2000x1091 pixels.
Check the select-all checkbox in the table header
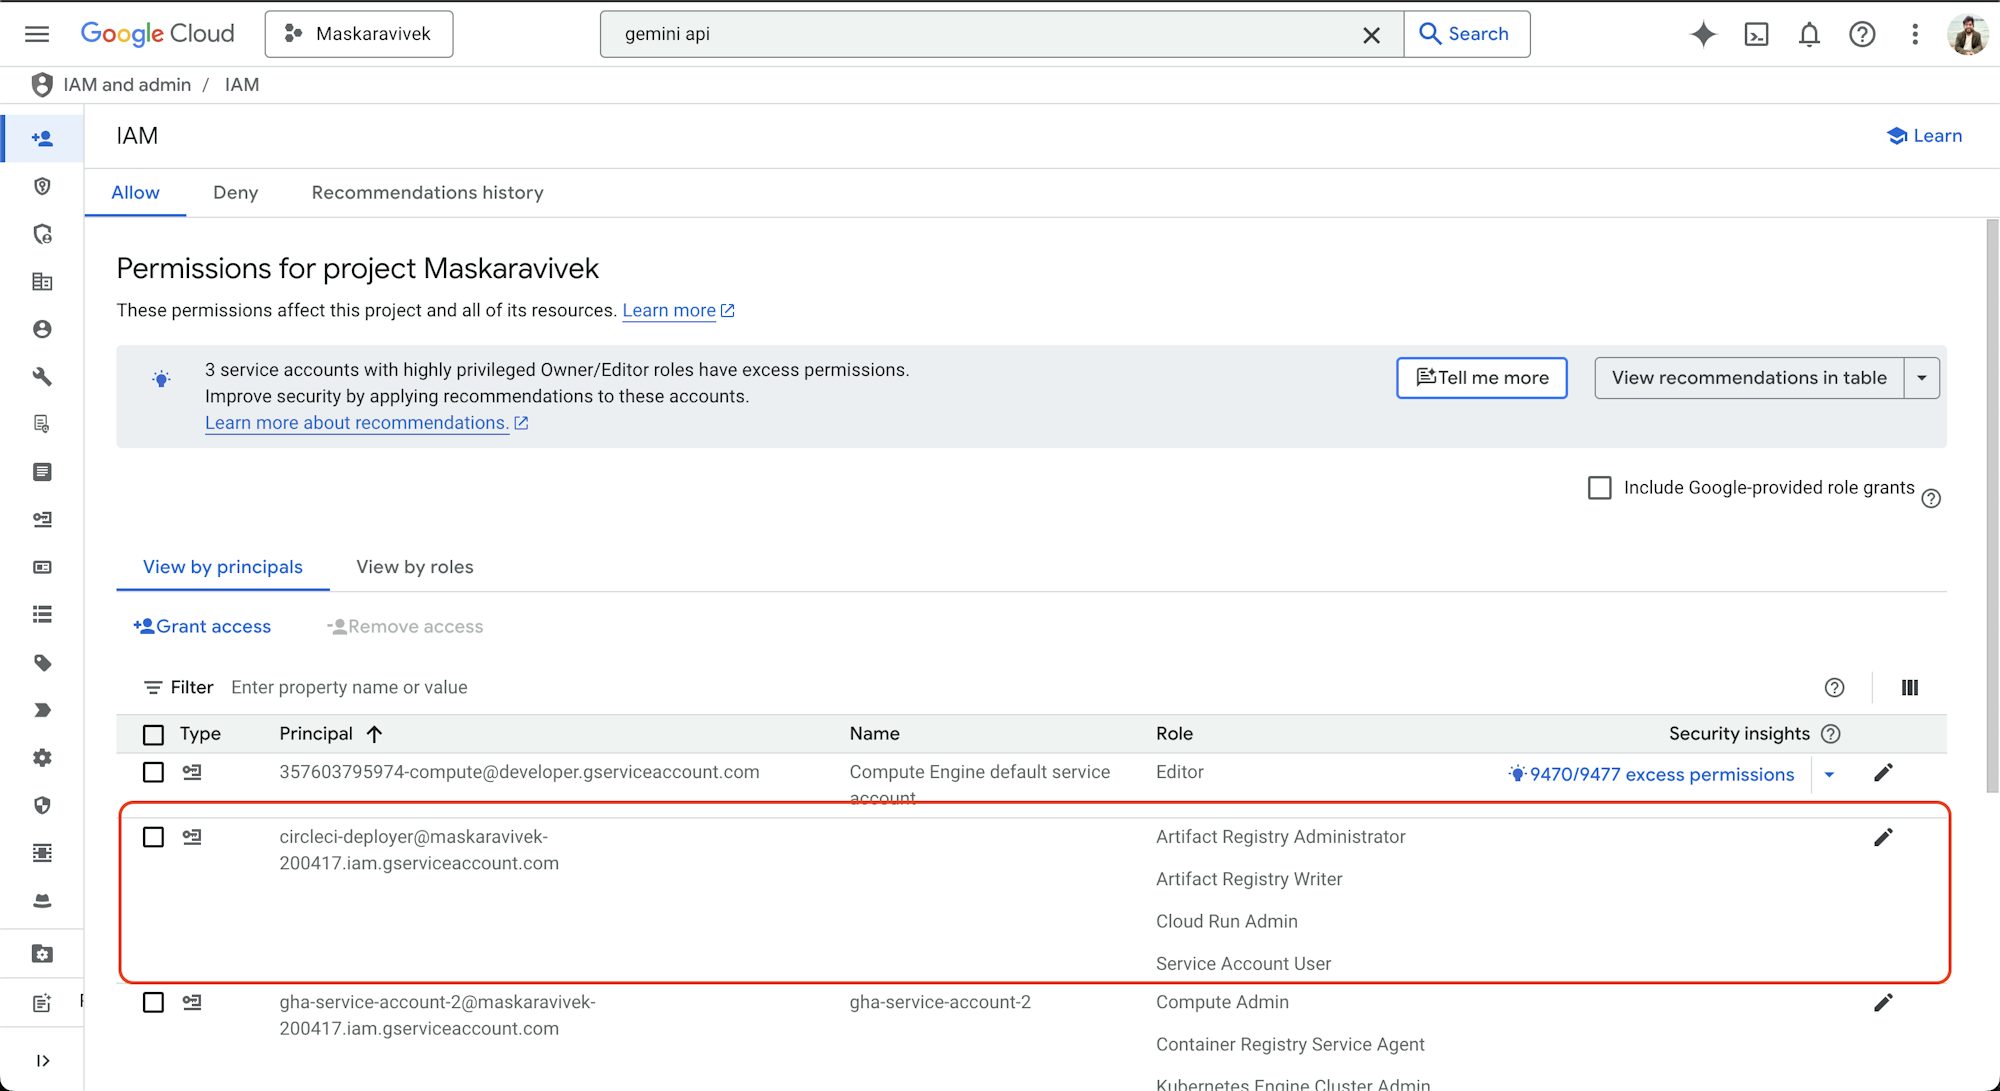tap(153, 734)
